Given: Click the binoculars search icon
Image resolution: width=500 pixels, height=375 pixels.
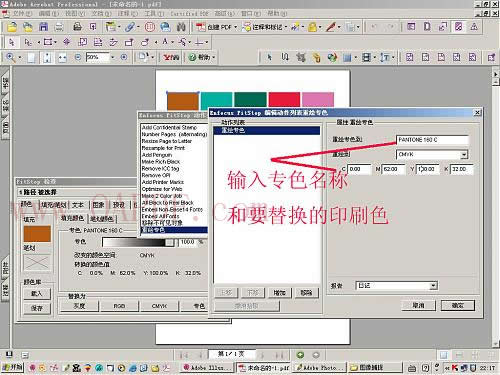Looking at the screenshot, I should pyautogui.click(x=181, y=27).
